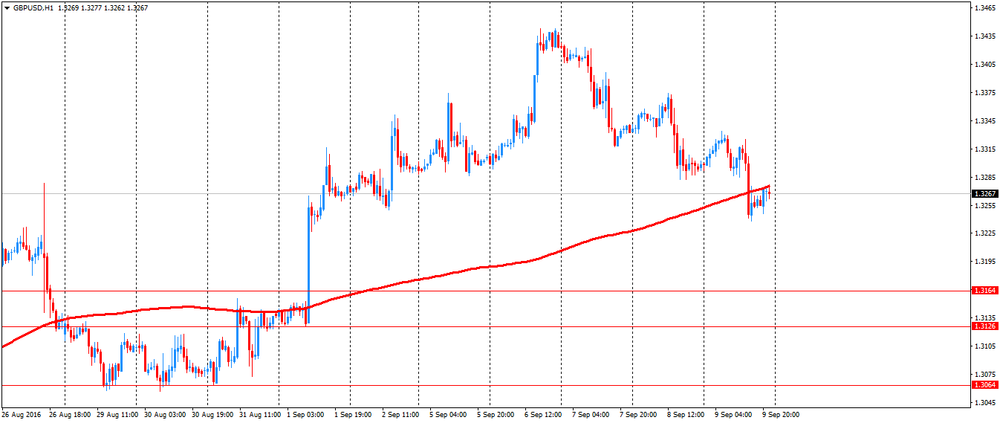Click the 1 Sep 03:00 time label

click(306, 414)
